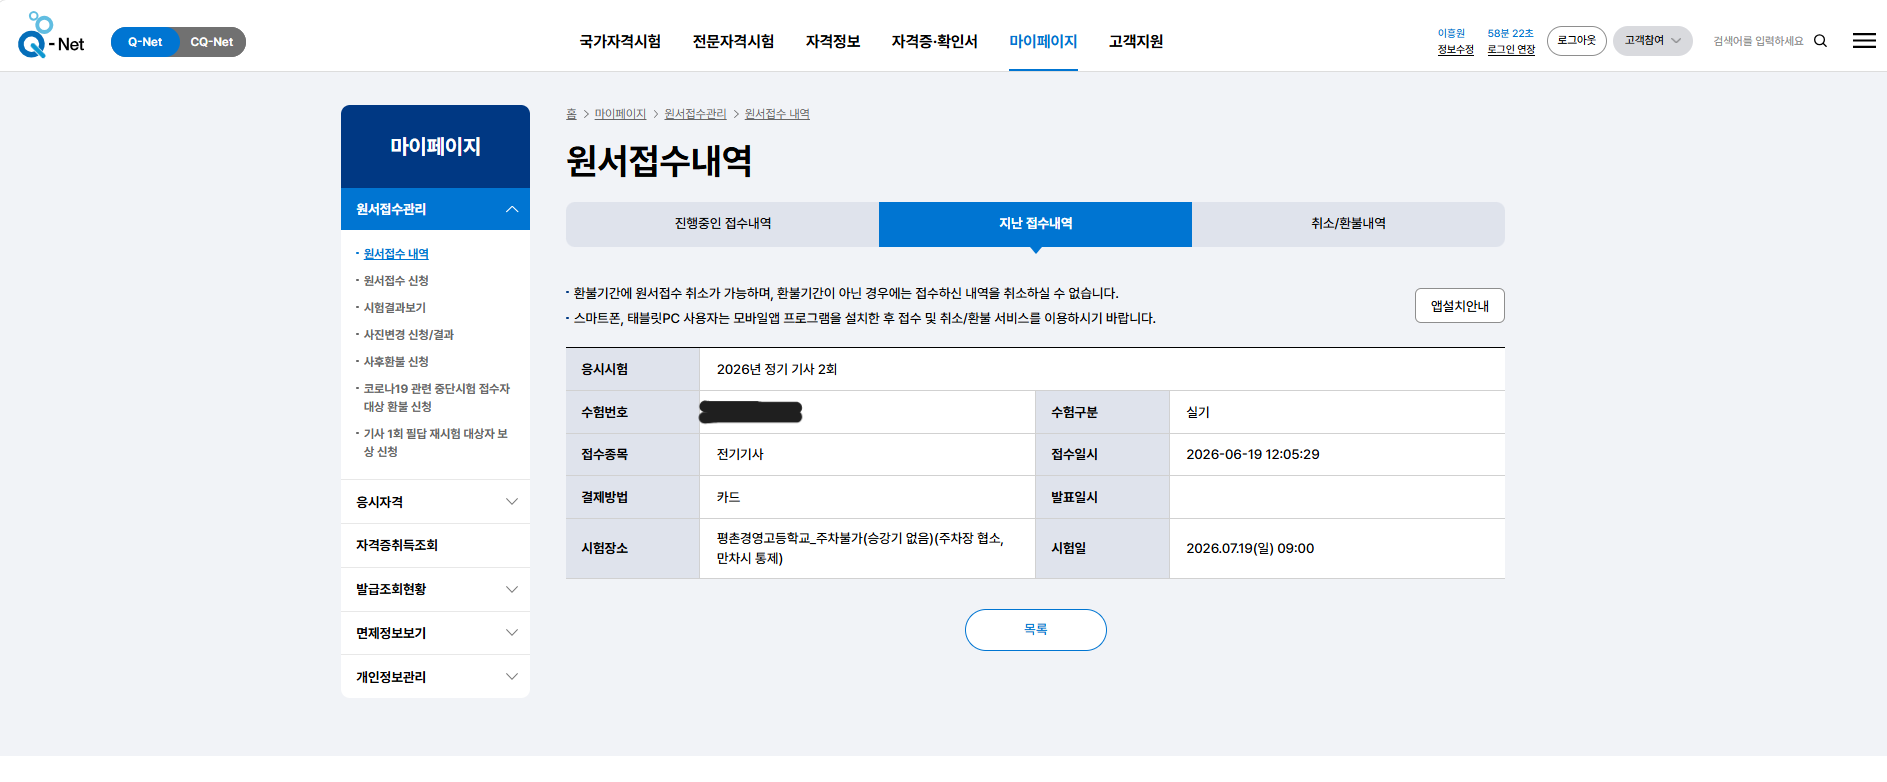Open the 자격정보 menu
The width and height of the screenshot is (1887, 782).
tap(833, 41)
